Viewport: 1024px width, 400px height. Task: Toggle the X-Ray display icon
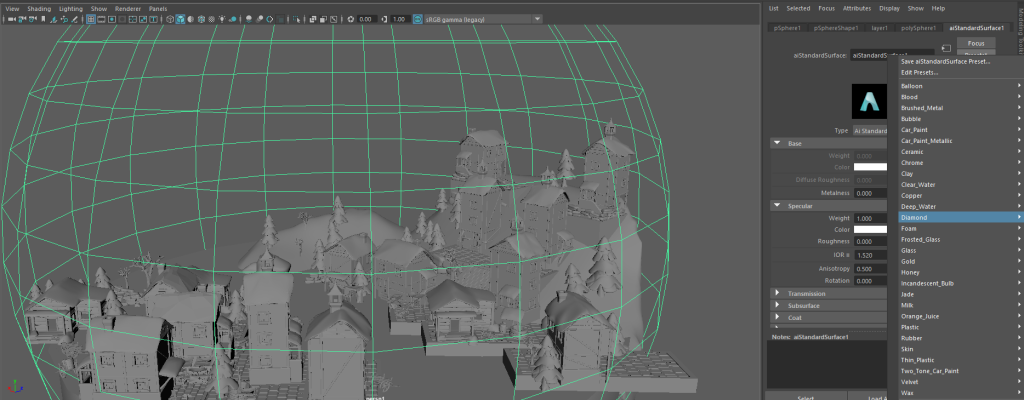[x=313, y=19]
